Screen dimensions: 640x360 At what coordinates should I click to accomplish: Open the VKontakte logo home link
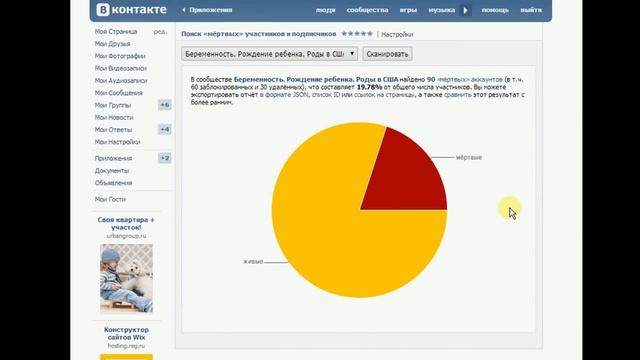click(131, 9)
